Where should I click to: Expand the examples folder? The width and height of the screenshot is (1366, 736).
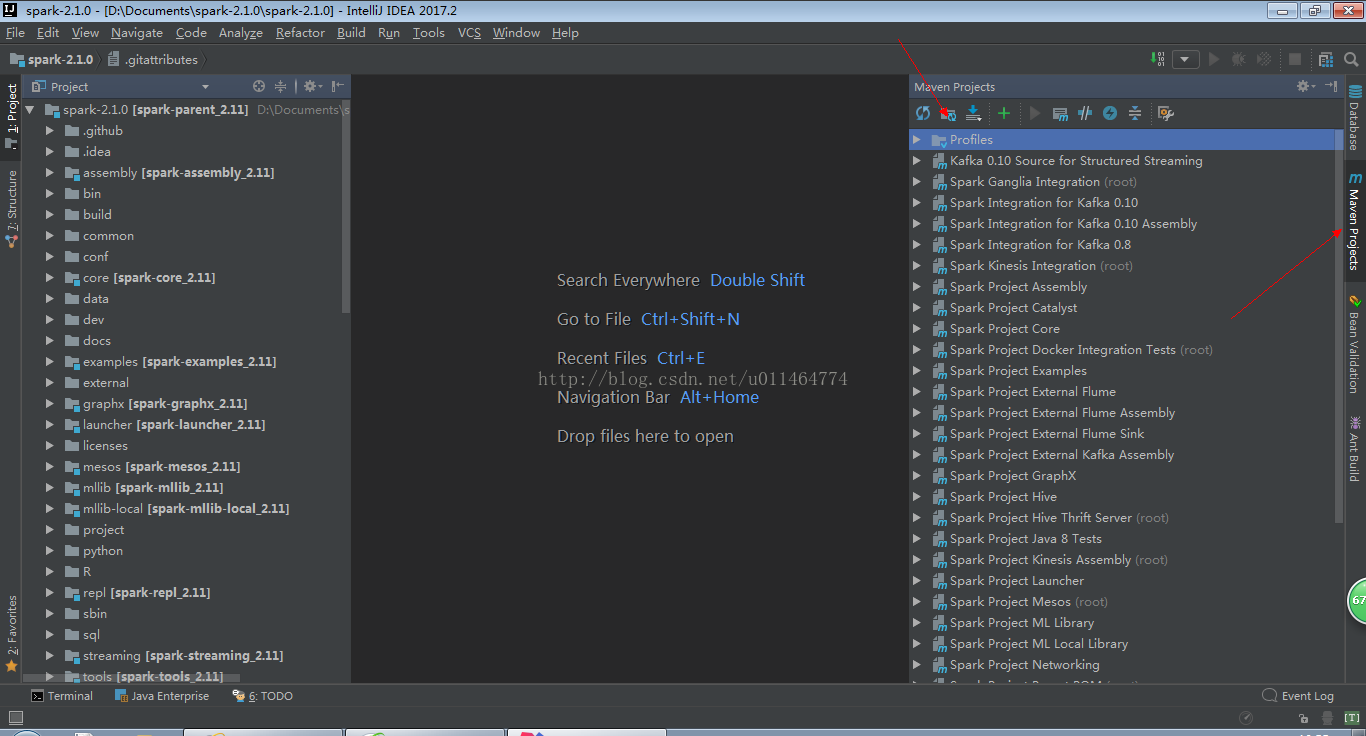click(50, 362)
